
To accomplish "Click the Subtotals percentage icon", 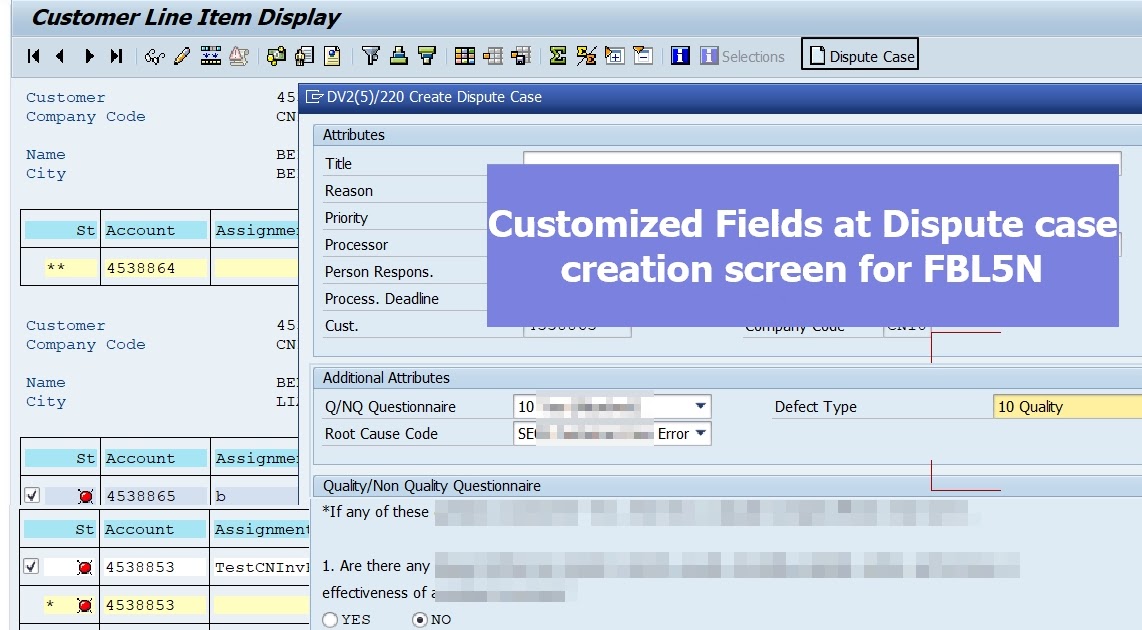I will (x=584, y=56).
